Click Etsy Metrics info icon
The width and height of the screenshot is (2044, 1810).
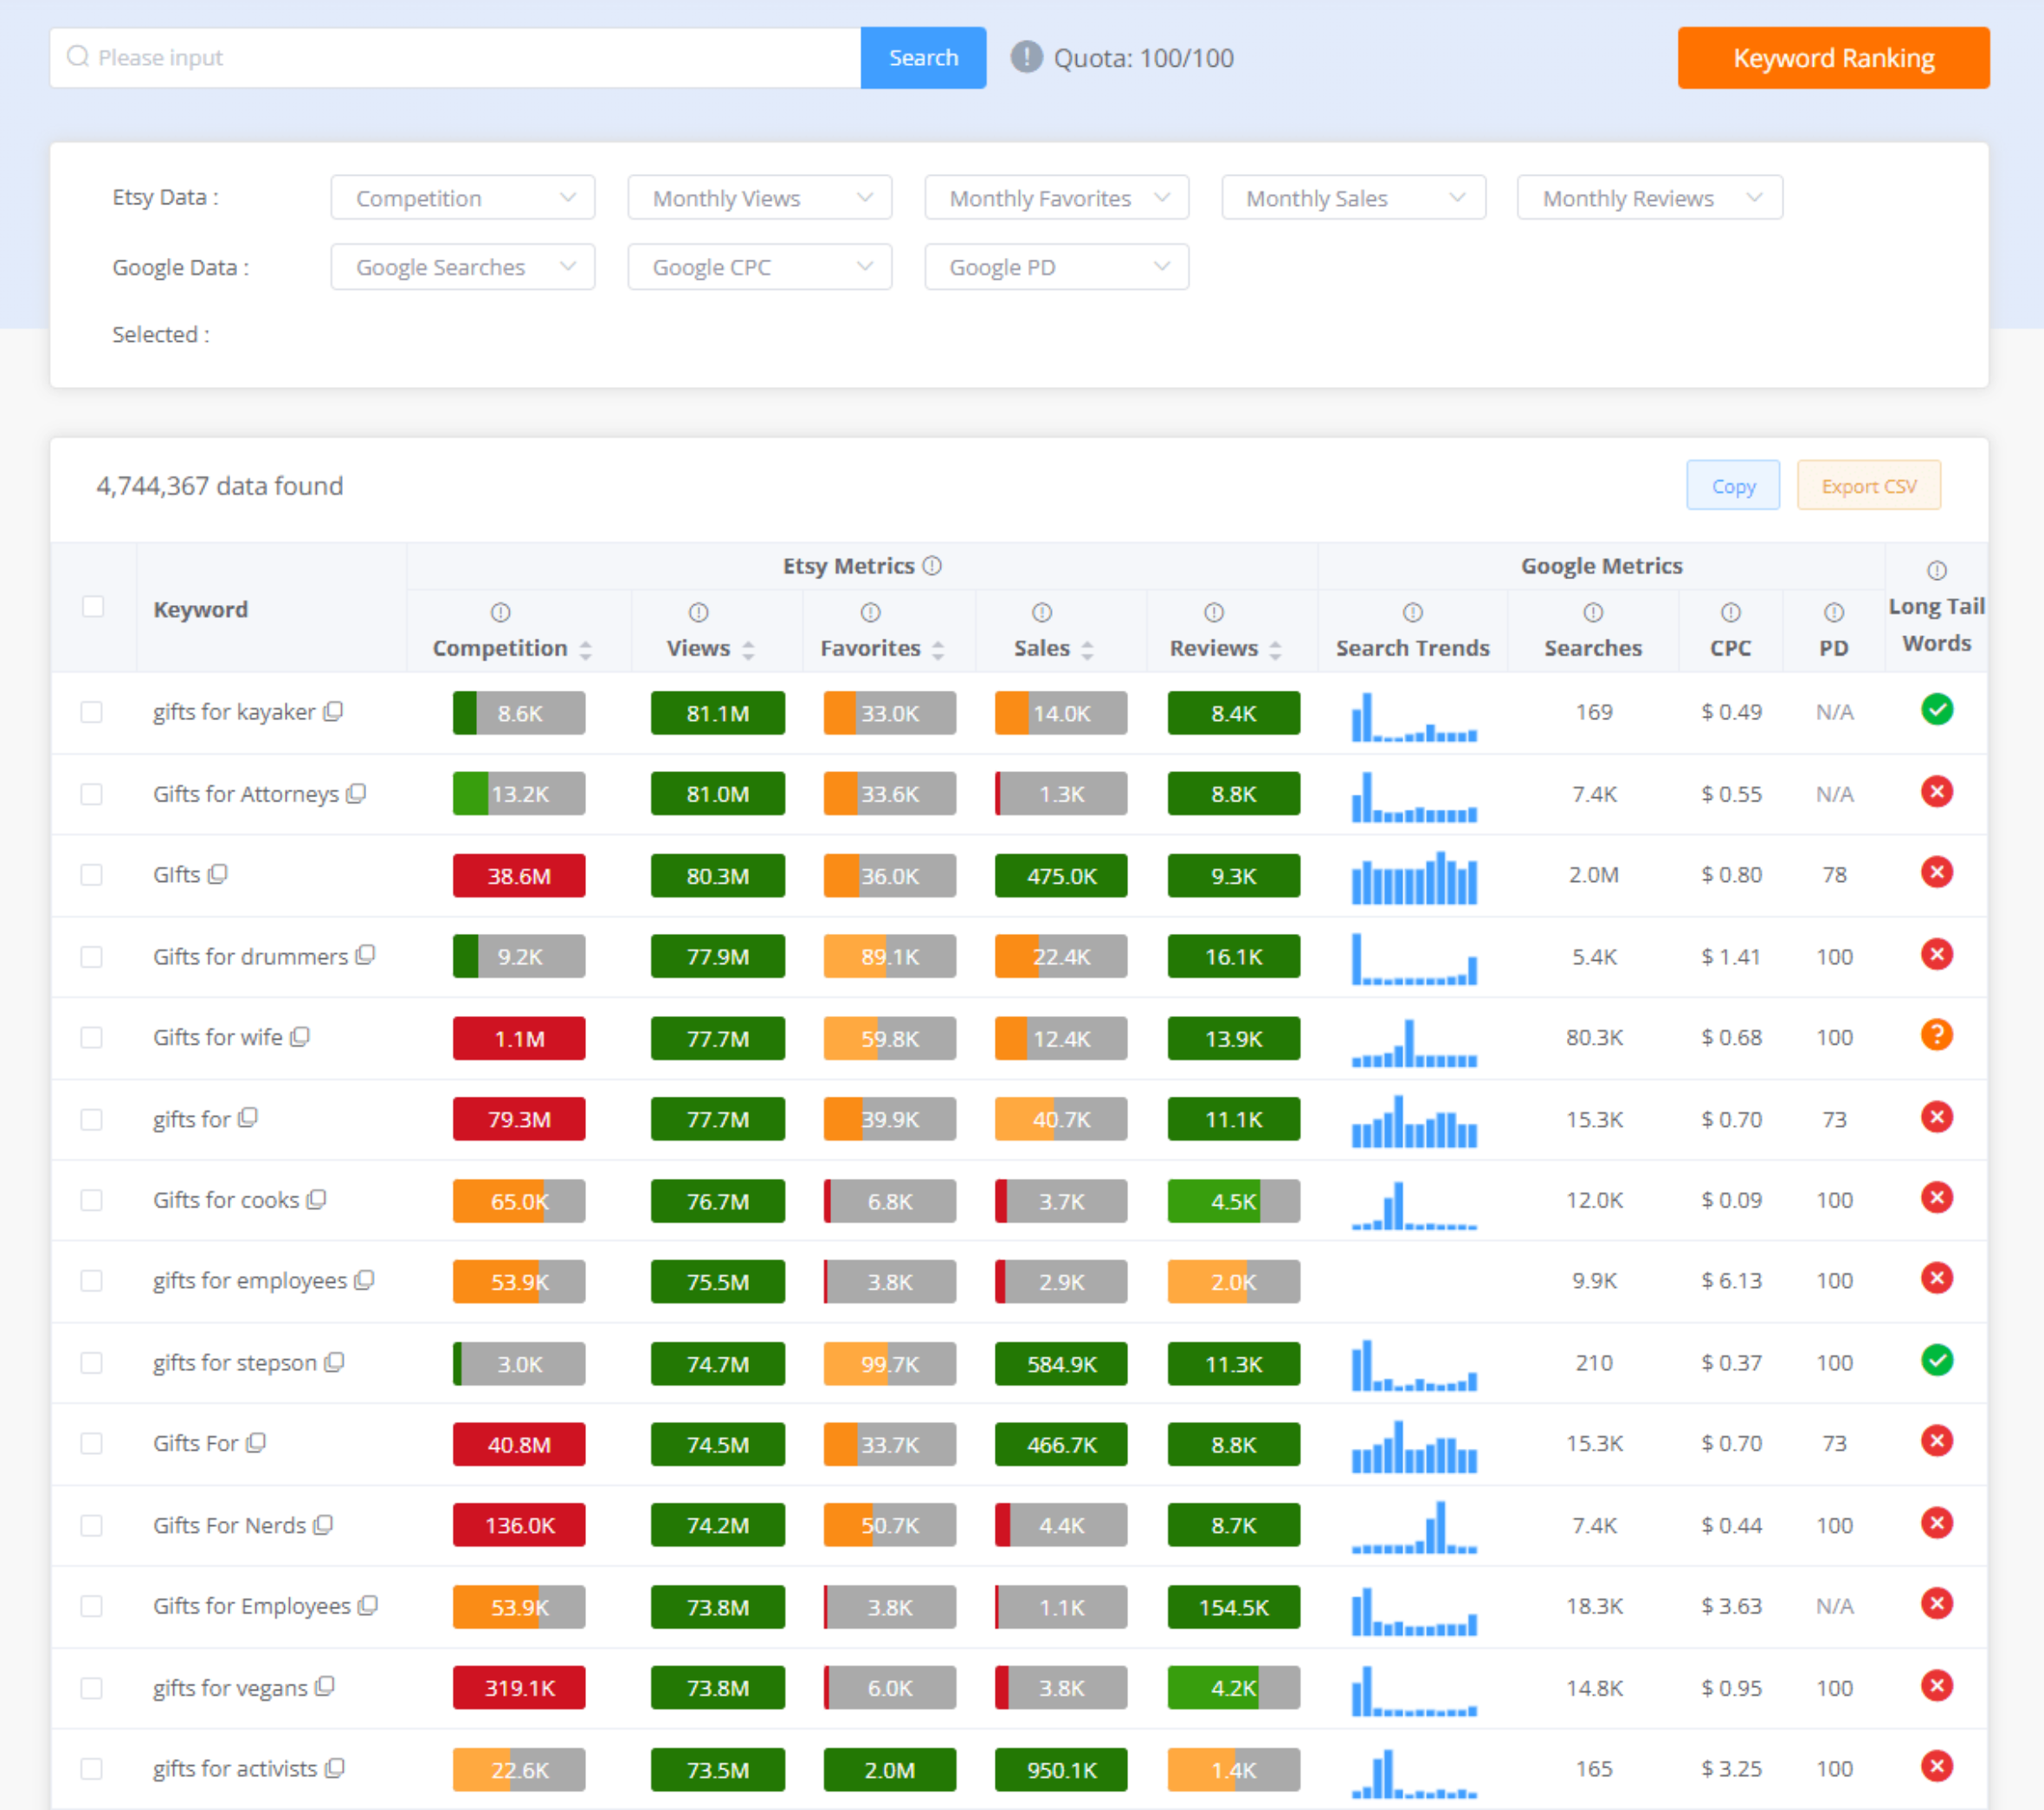pos(932,566)
